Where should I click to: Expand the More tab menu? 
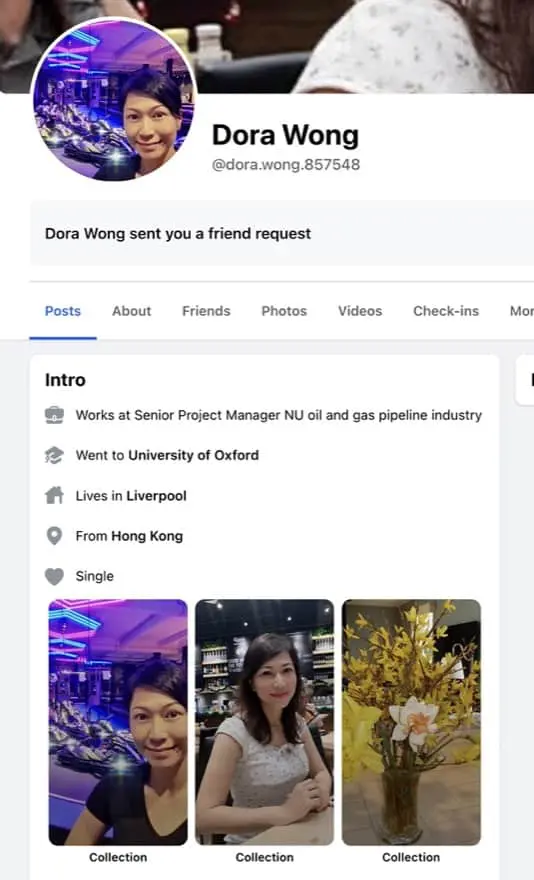pyautogui.click(x=522, y=311)
